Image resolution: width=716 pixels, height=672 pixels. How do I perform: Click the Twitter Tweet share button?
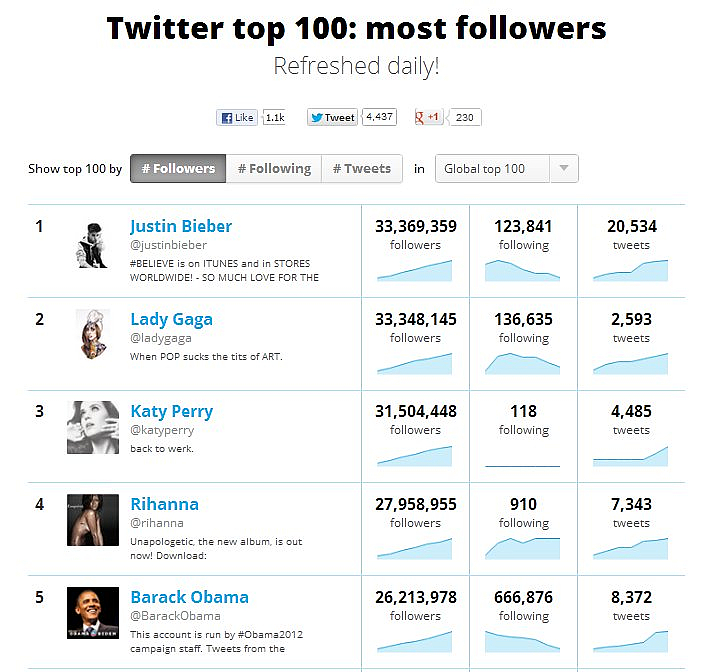[x=332, y=117]
